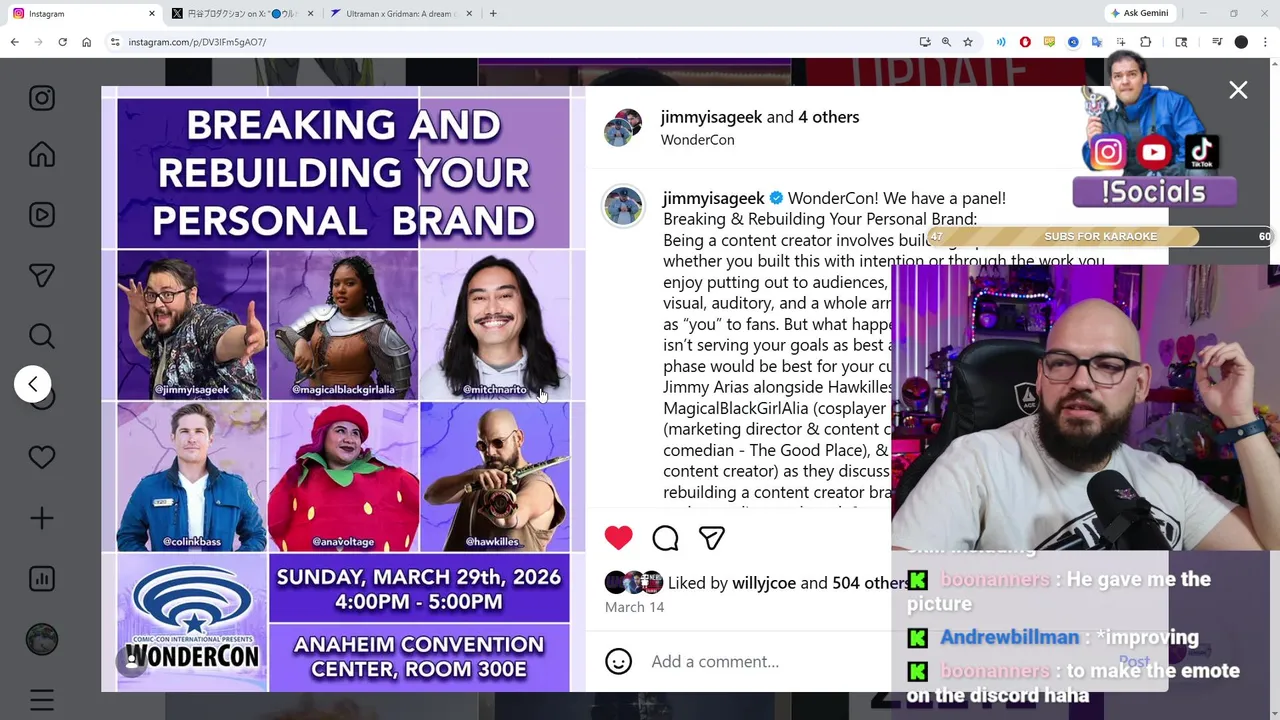This screenshot has height=720, width=1280.
Task: Click the comment bubble icon
Action: pyautogui.click(x=665, y=538)
